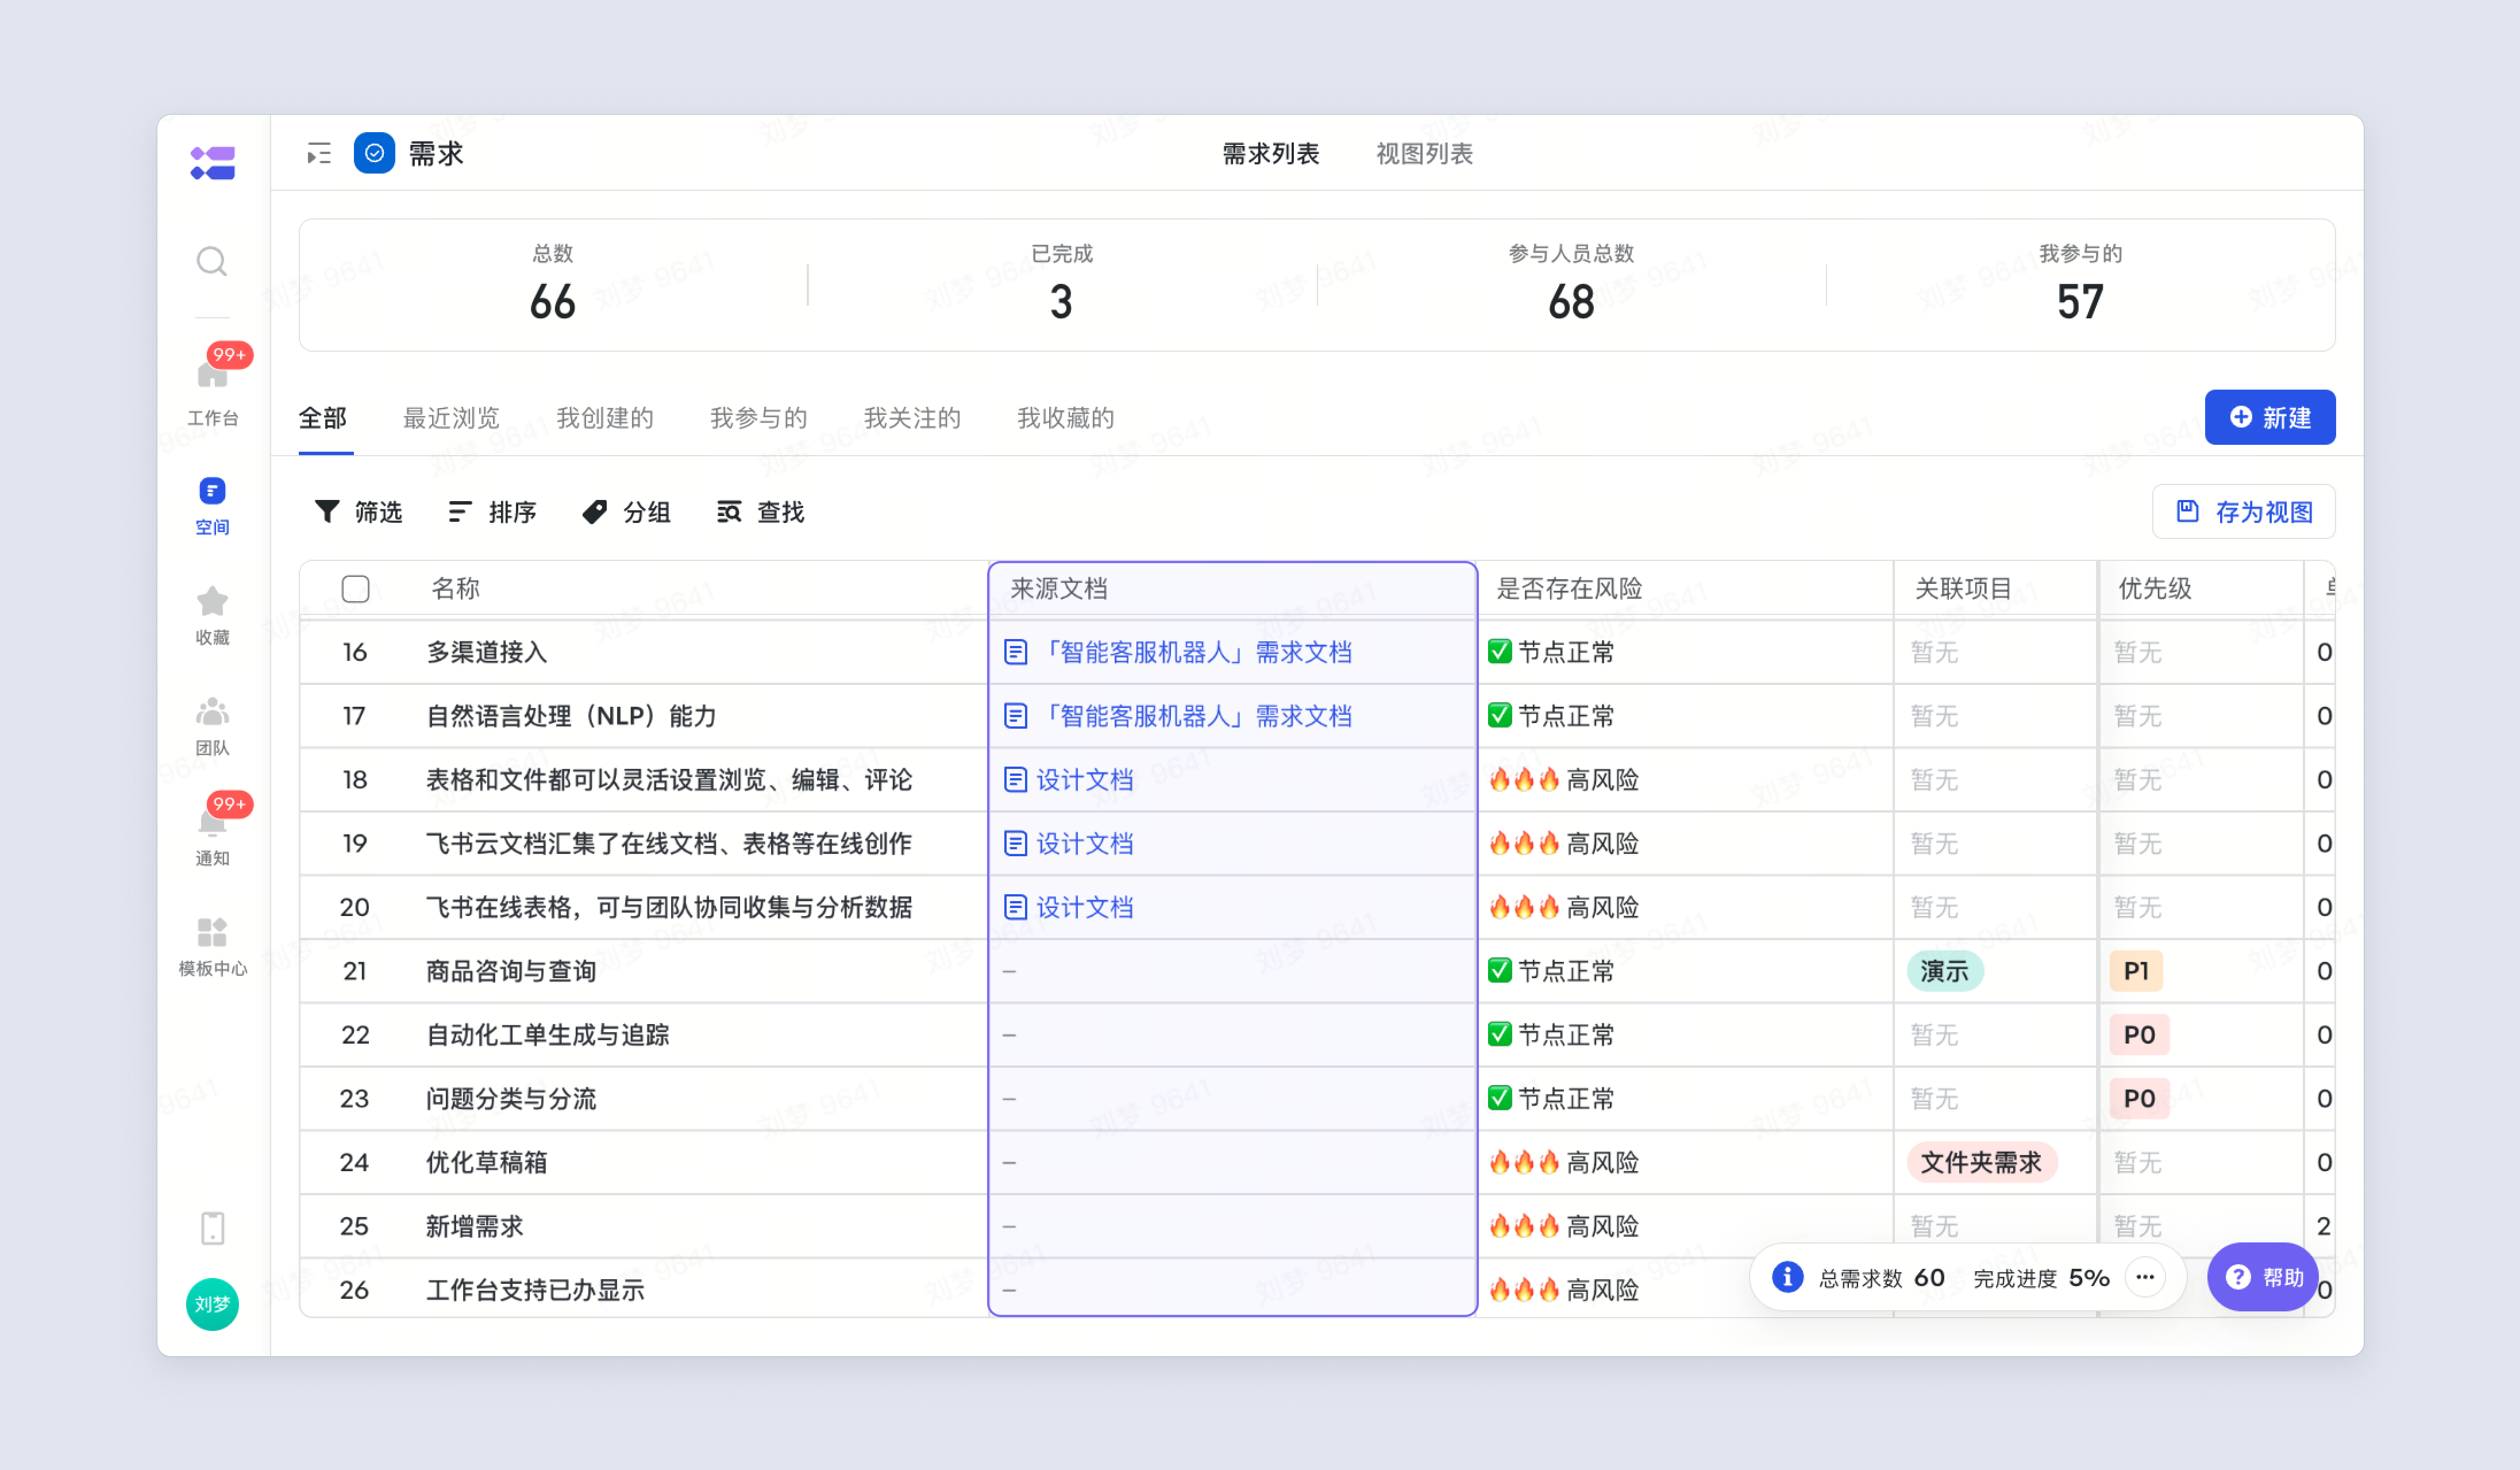This screenshot has height=1470, width=2520.
Task: Open 设计文档 link in row 20
Action: tap(1084, 907)
